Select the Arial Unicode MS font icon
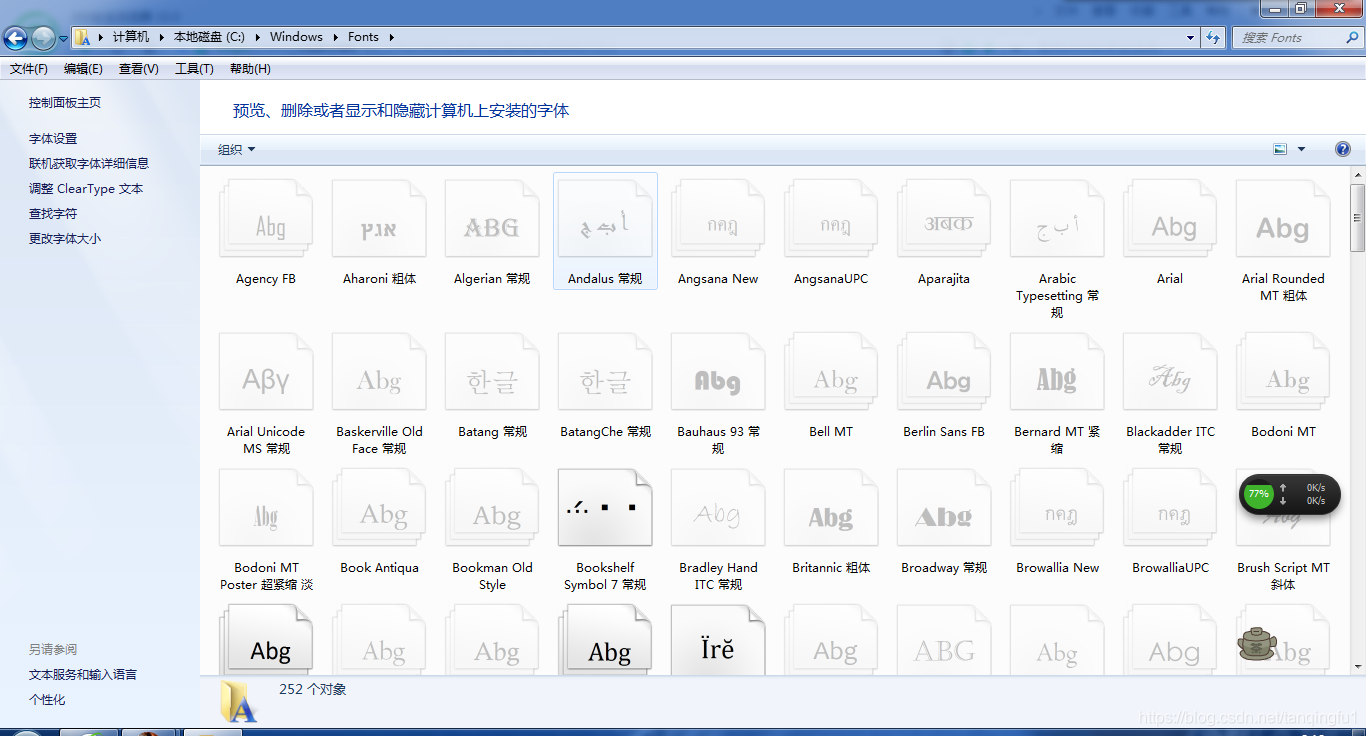Viewport: 1366px width, 736px height. (x=266, y=373)
